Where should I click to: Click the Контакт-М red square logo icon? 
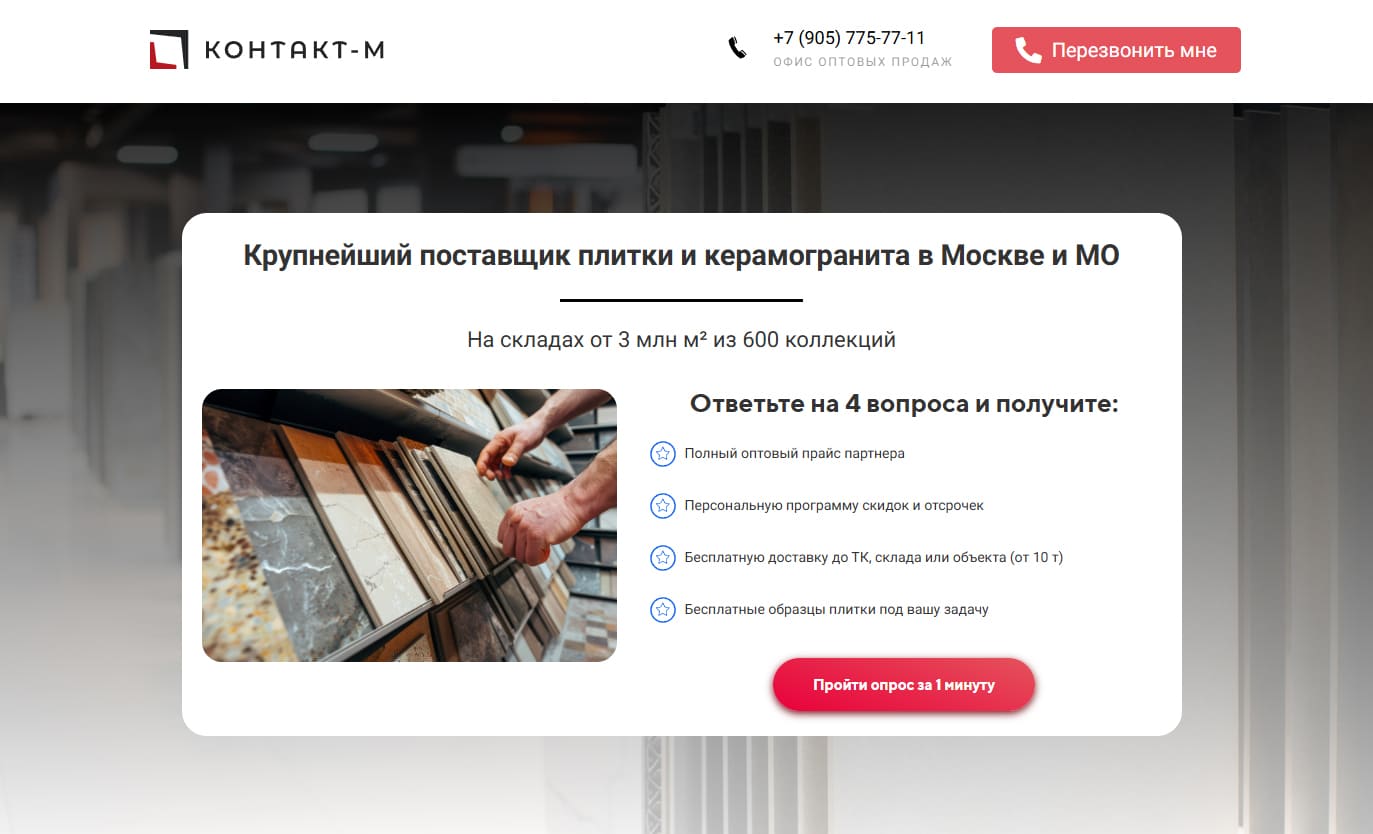point(169,50)
